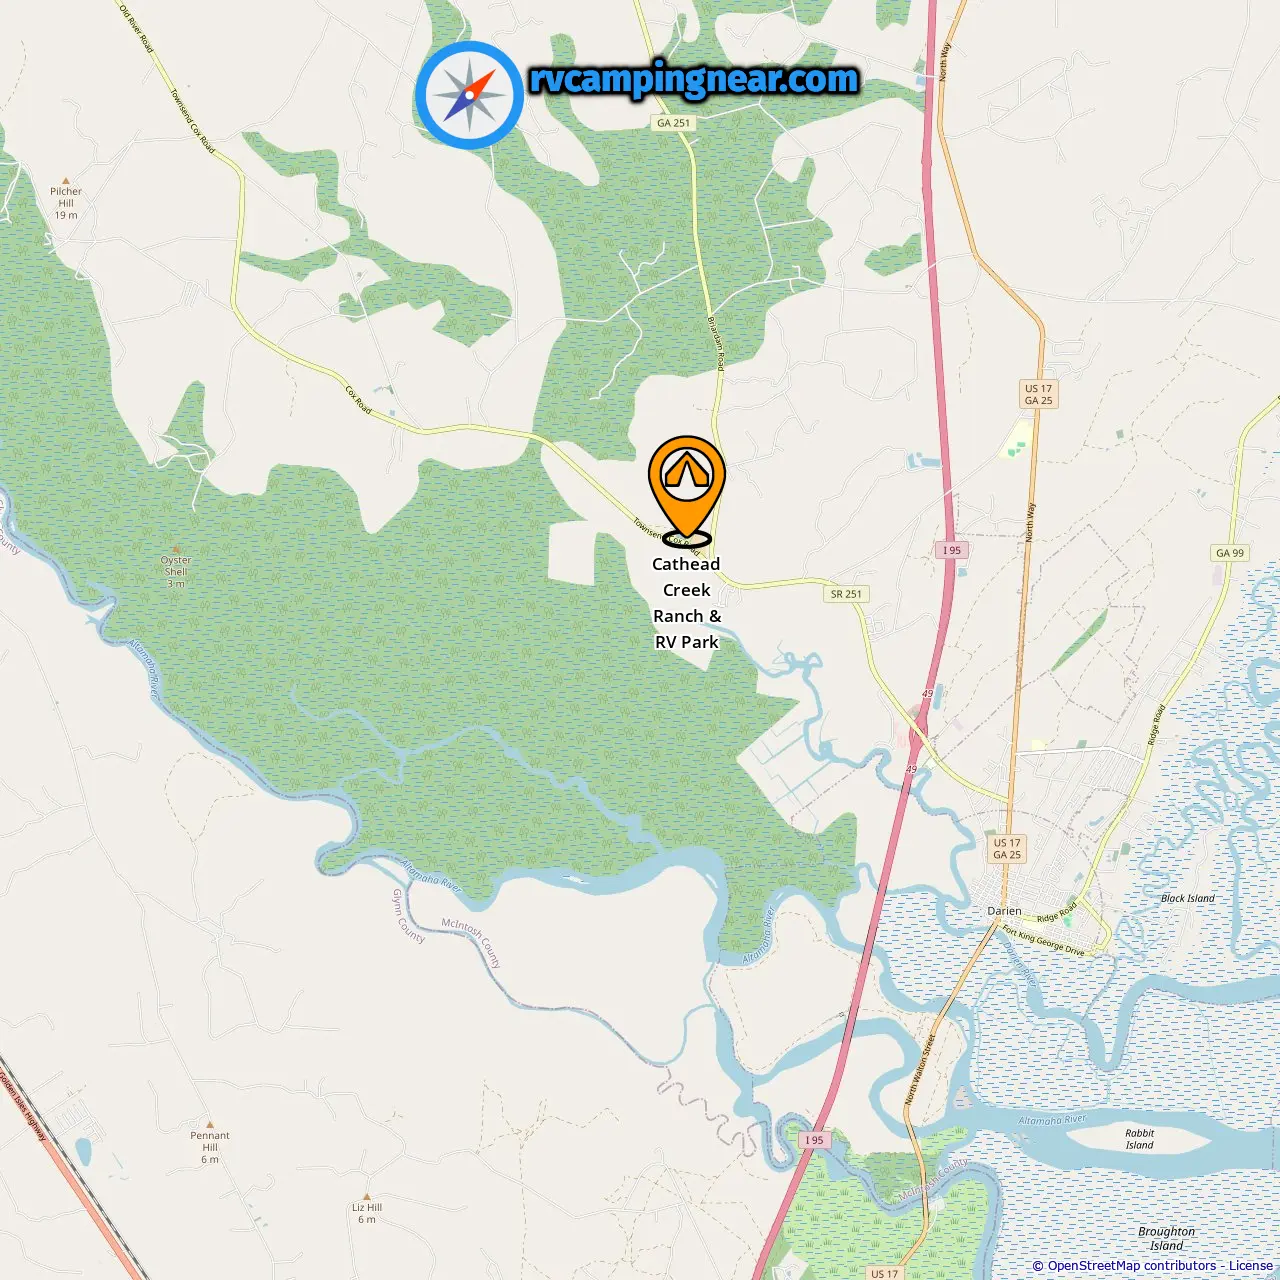Click the Pennant Hill peak marker
Image resolution: width=1280 pixels, height=1280 pixels.
pyautogui.click(x=209, y=1125)
